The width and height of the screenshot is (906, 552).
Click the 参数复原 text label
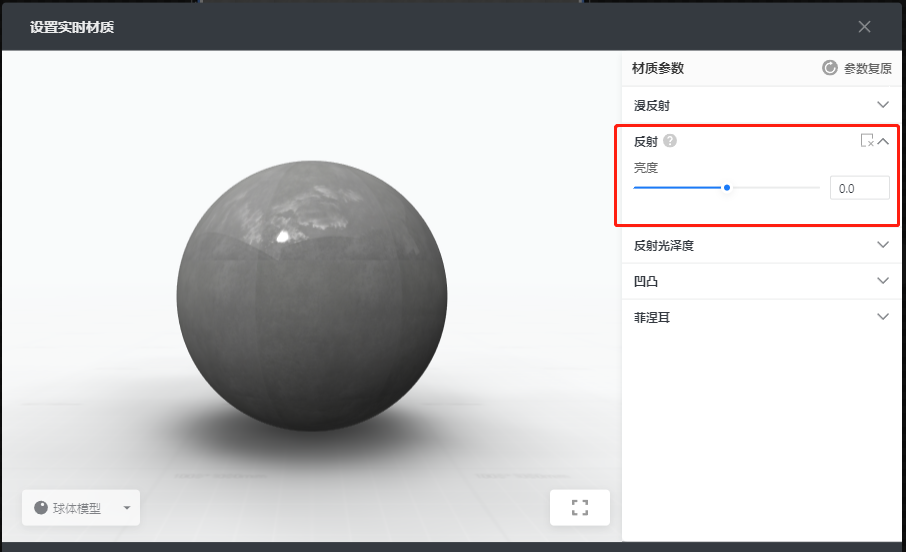coord(867,68)
